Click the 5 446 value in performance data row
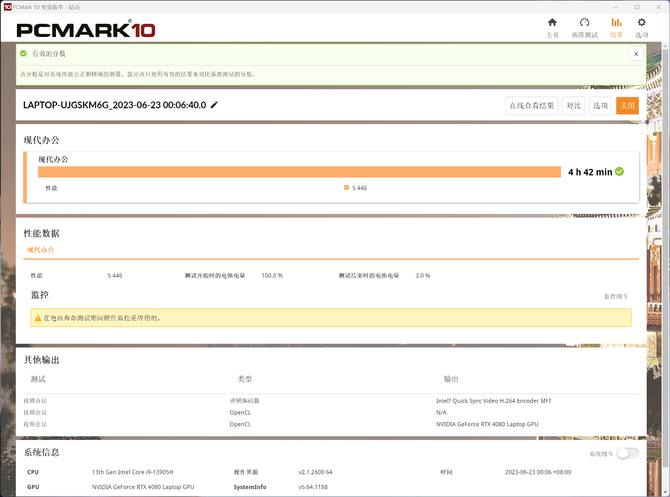The width and height of the screenshot is (670, 497). click(115, 276)
